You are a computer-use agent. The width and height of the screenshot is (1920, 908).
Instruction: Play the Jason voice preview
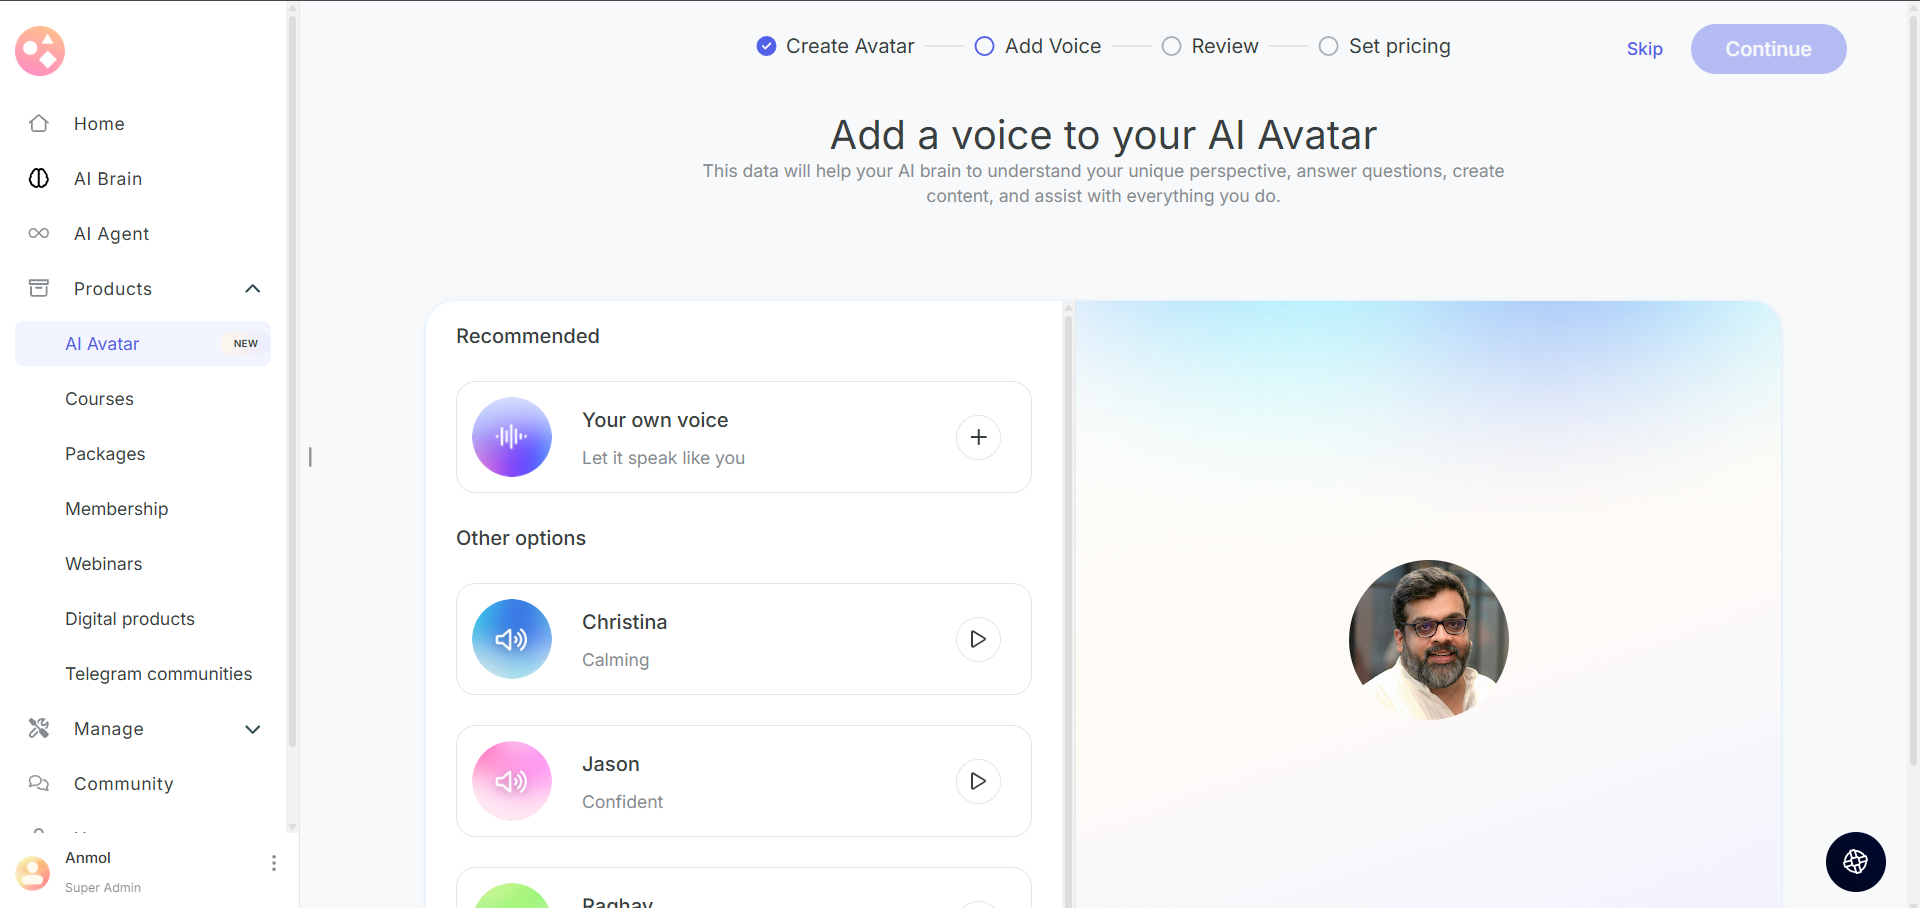pyautogui.click(x=978, y=781)
